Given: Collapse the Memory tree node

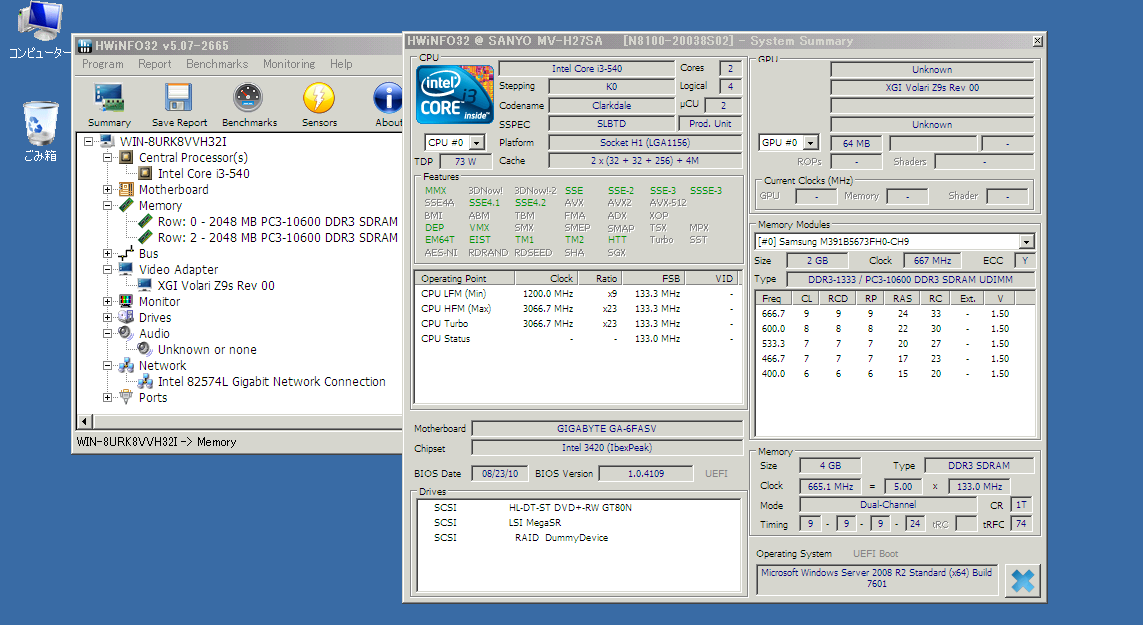Looking at the screenshot, I should (108, 206).
